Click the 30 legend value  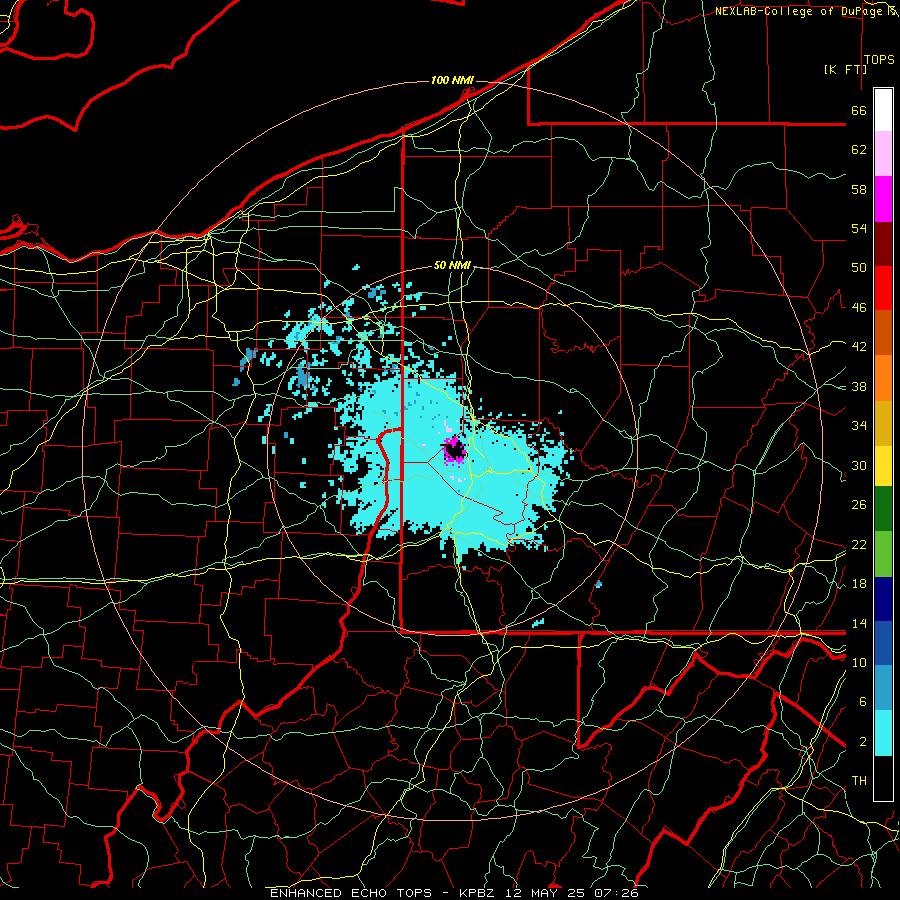(859, 465)
